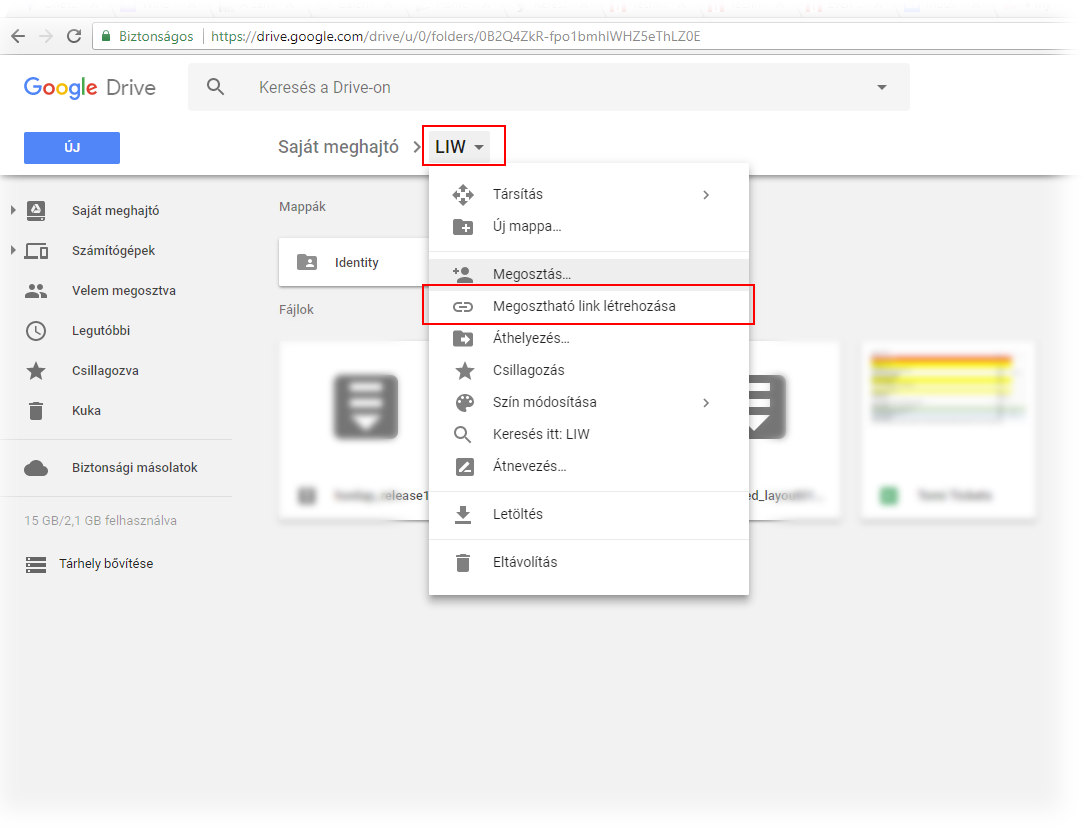
Task: Click the Csillagozva star icon in sidebar
Action: click(x=36, y=371)
